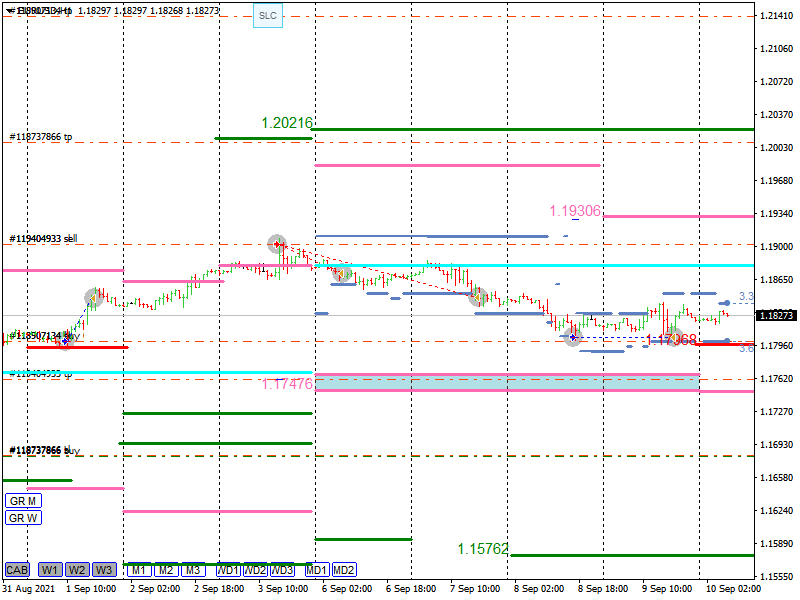Select the blue buy marker near 8 Sep 02:00
The width and height of the screenshot is (800, 600).
point(572,336)
